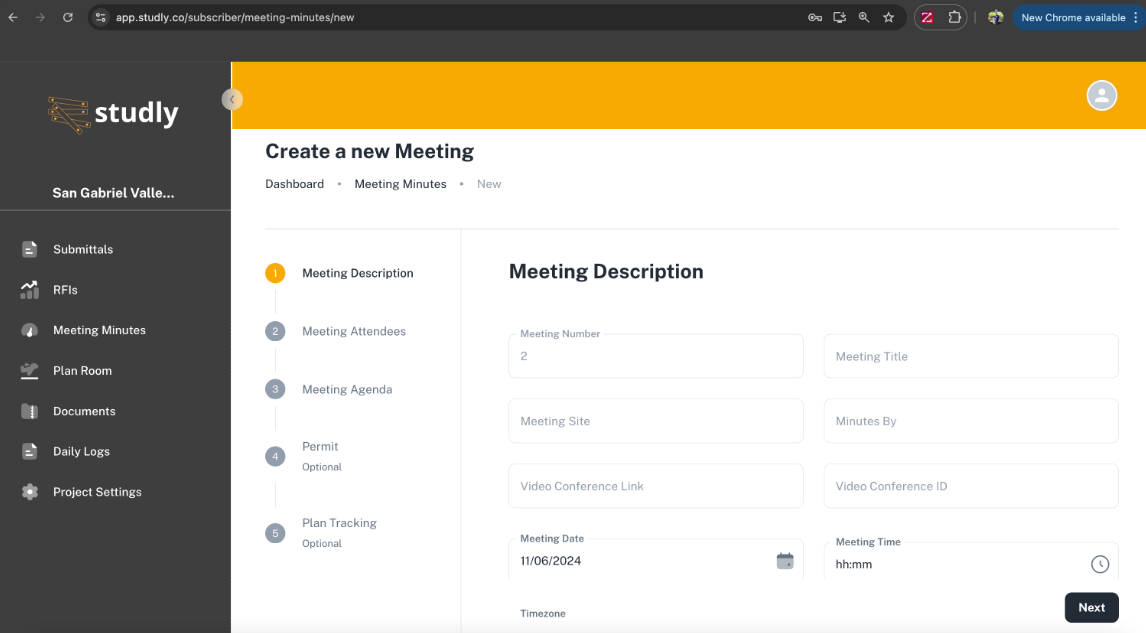Open the calendar picker for Meeting Date
This screenshot has width=1146, height=633.
pos(786,561)
